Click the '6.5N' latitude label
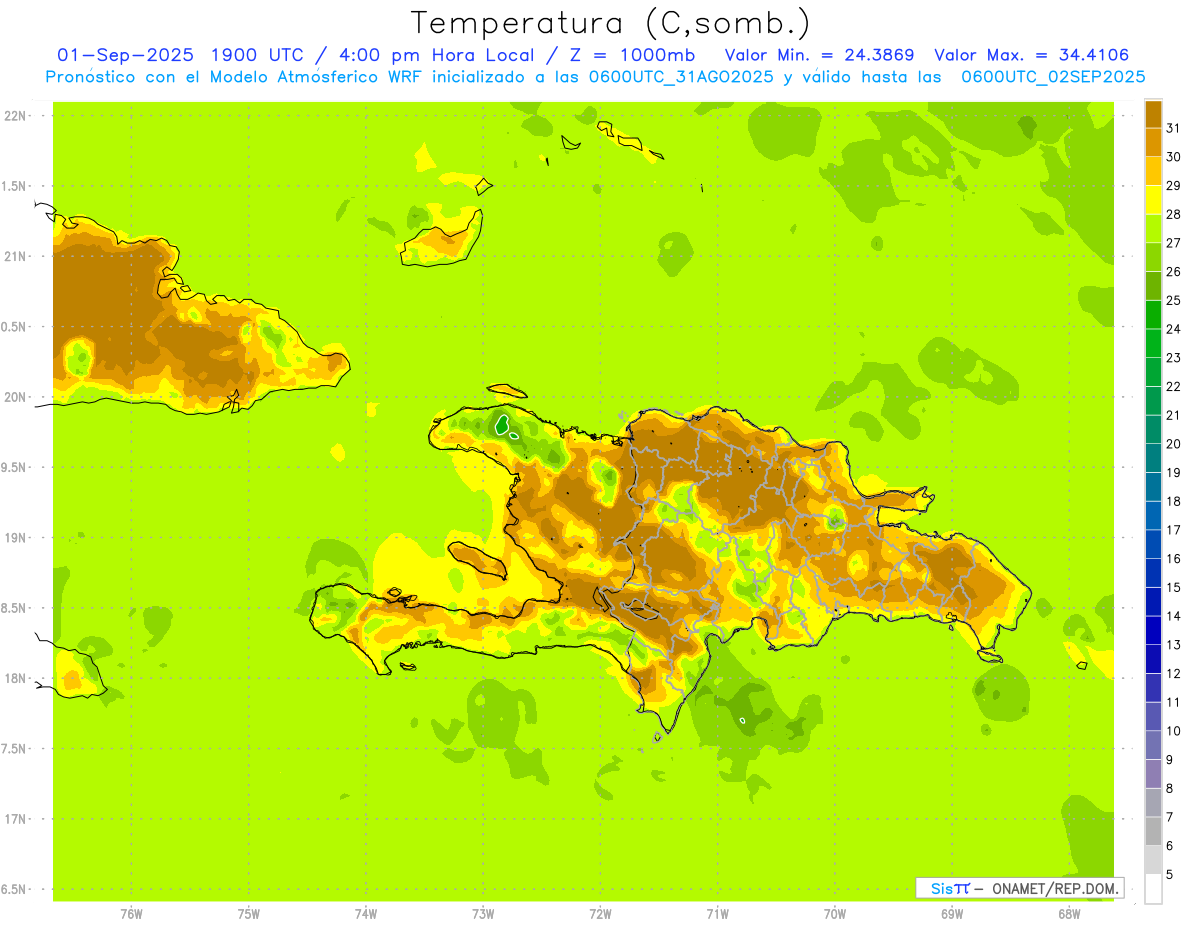The height and width of the screenshot is (927, 1200). coord(15,889)
